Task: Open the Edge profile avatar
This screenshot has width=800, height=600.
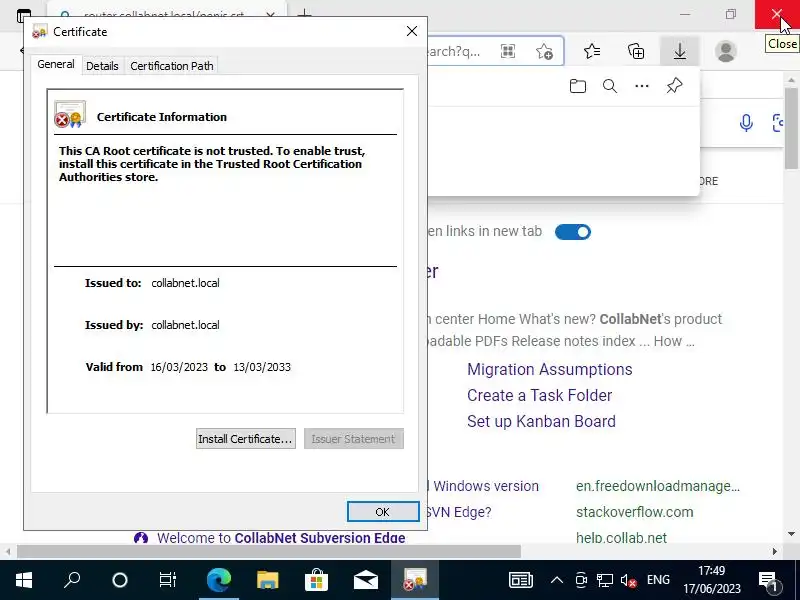Action: pyautogui.click(x=726, y=51)
